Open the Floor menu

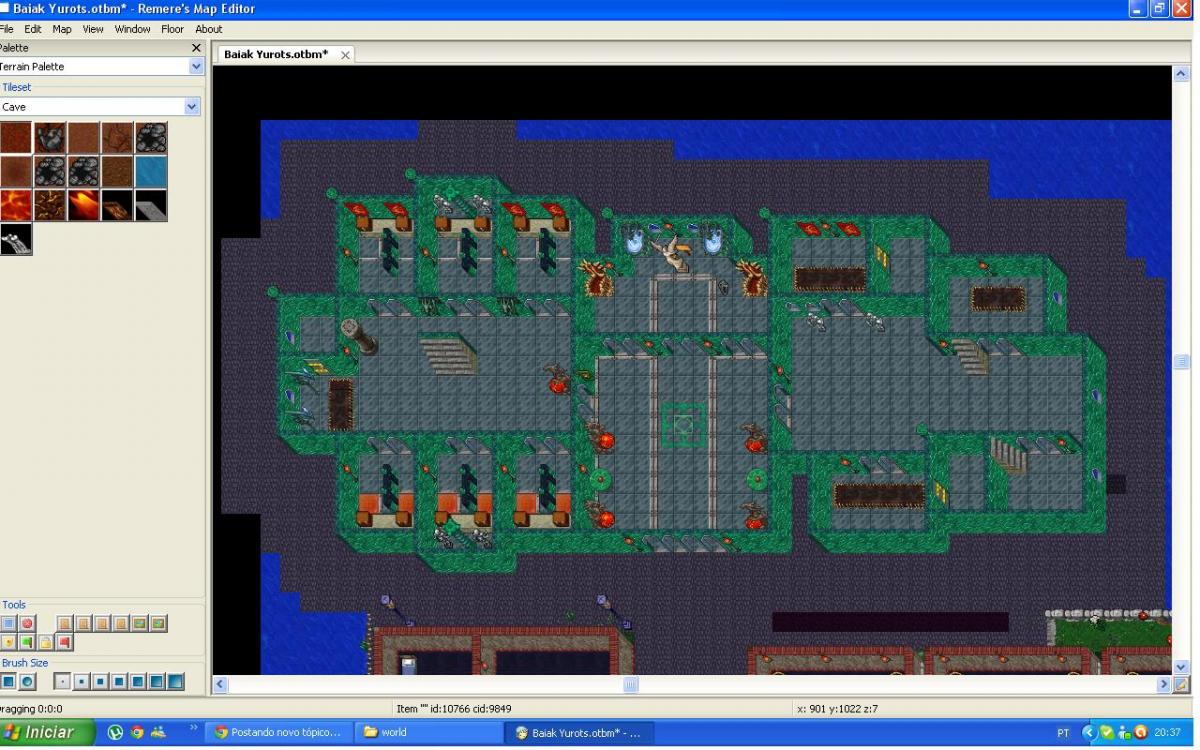[172, 29]
